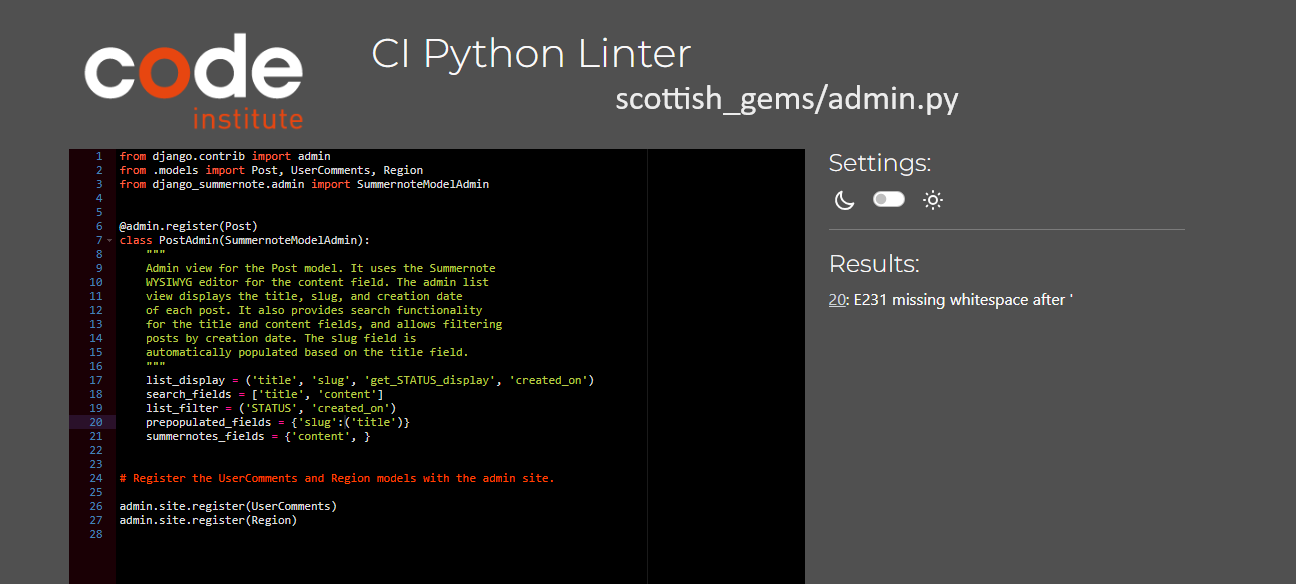Screen dimensions: 1296x584
Task: Click the 'Settings:' label
Action: (x=880, y=163)
